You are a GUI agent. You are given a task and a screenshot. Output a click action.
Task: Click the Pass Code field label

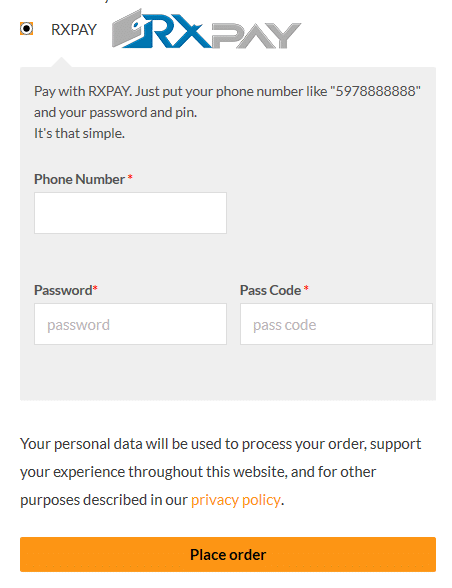pyautogui.click(x=270, y=290)
